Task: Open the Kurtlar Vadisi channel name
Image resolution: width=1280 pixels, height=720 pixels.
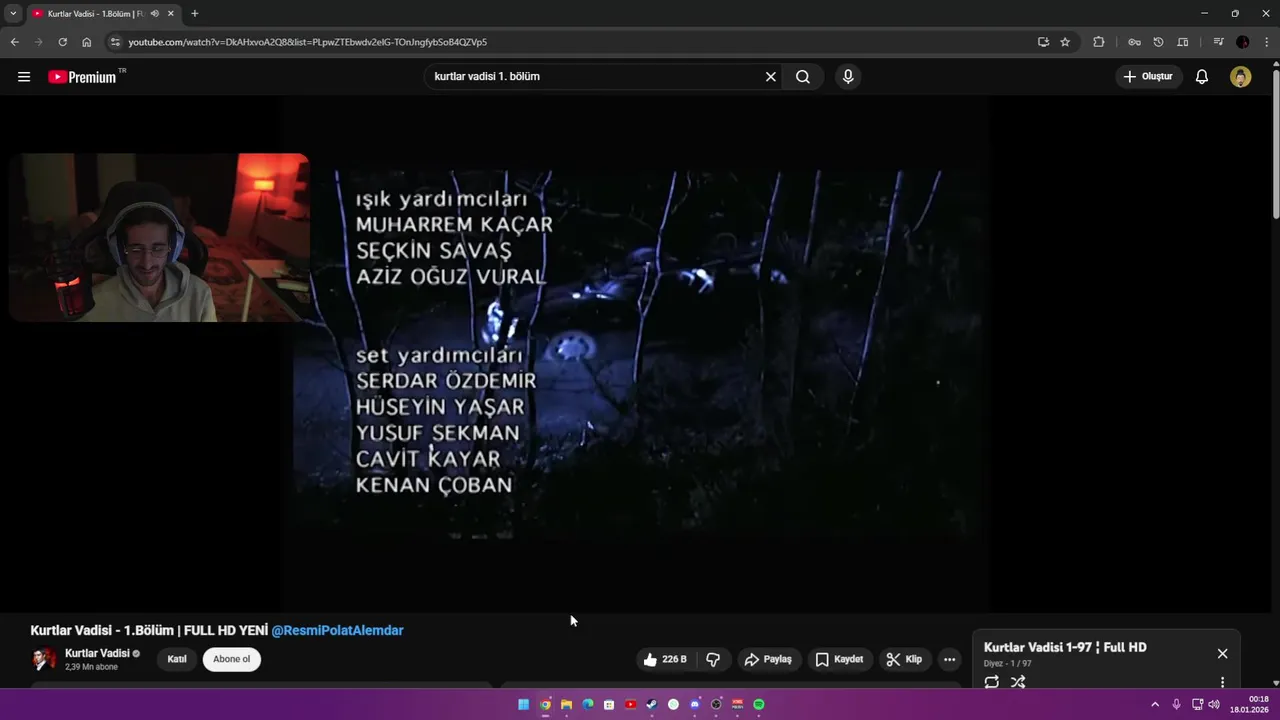Action: pyautogui.click(x=98, y=653)
